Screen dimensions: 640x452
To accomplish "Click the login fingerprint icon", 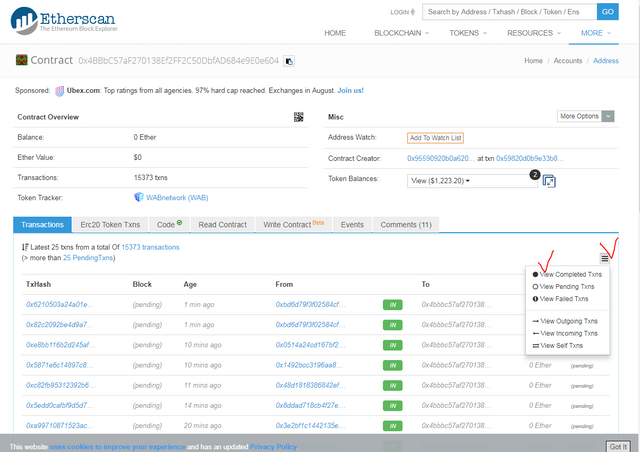I will [413, 12].
